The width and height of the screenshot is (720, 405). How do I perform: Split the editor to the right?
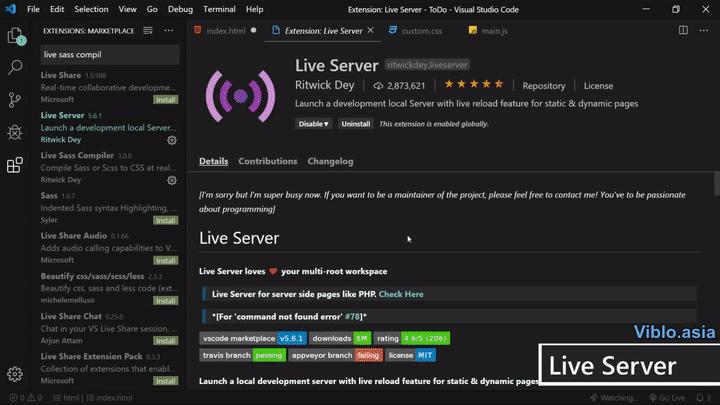coord(683,30)
